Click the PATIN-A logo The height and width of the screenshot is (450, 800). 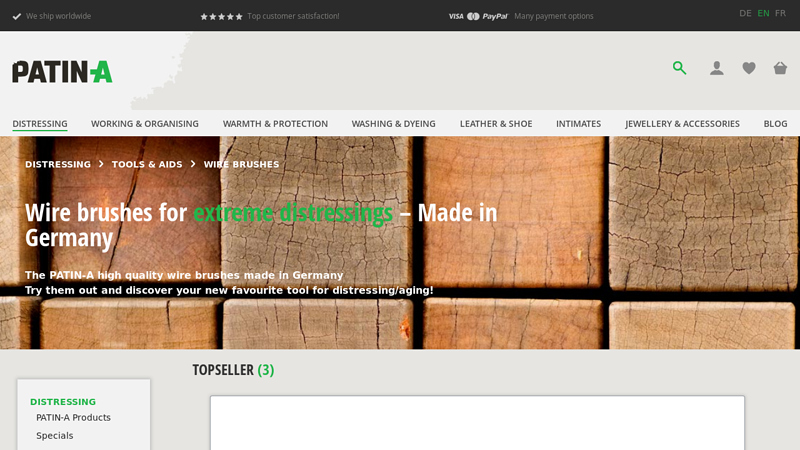point(62,71)
